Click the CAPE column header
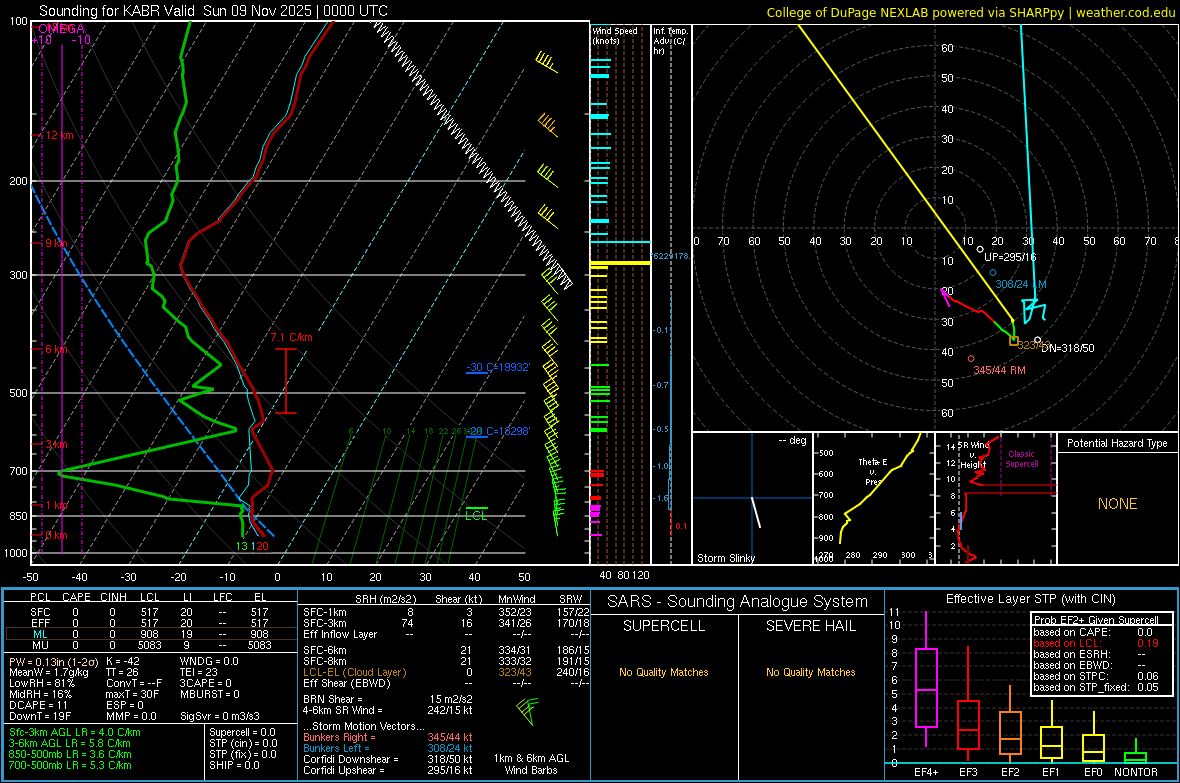 (x=76, y=597)
